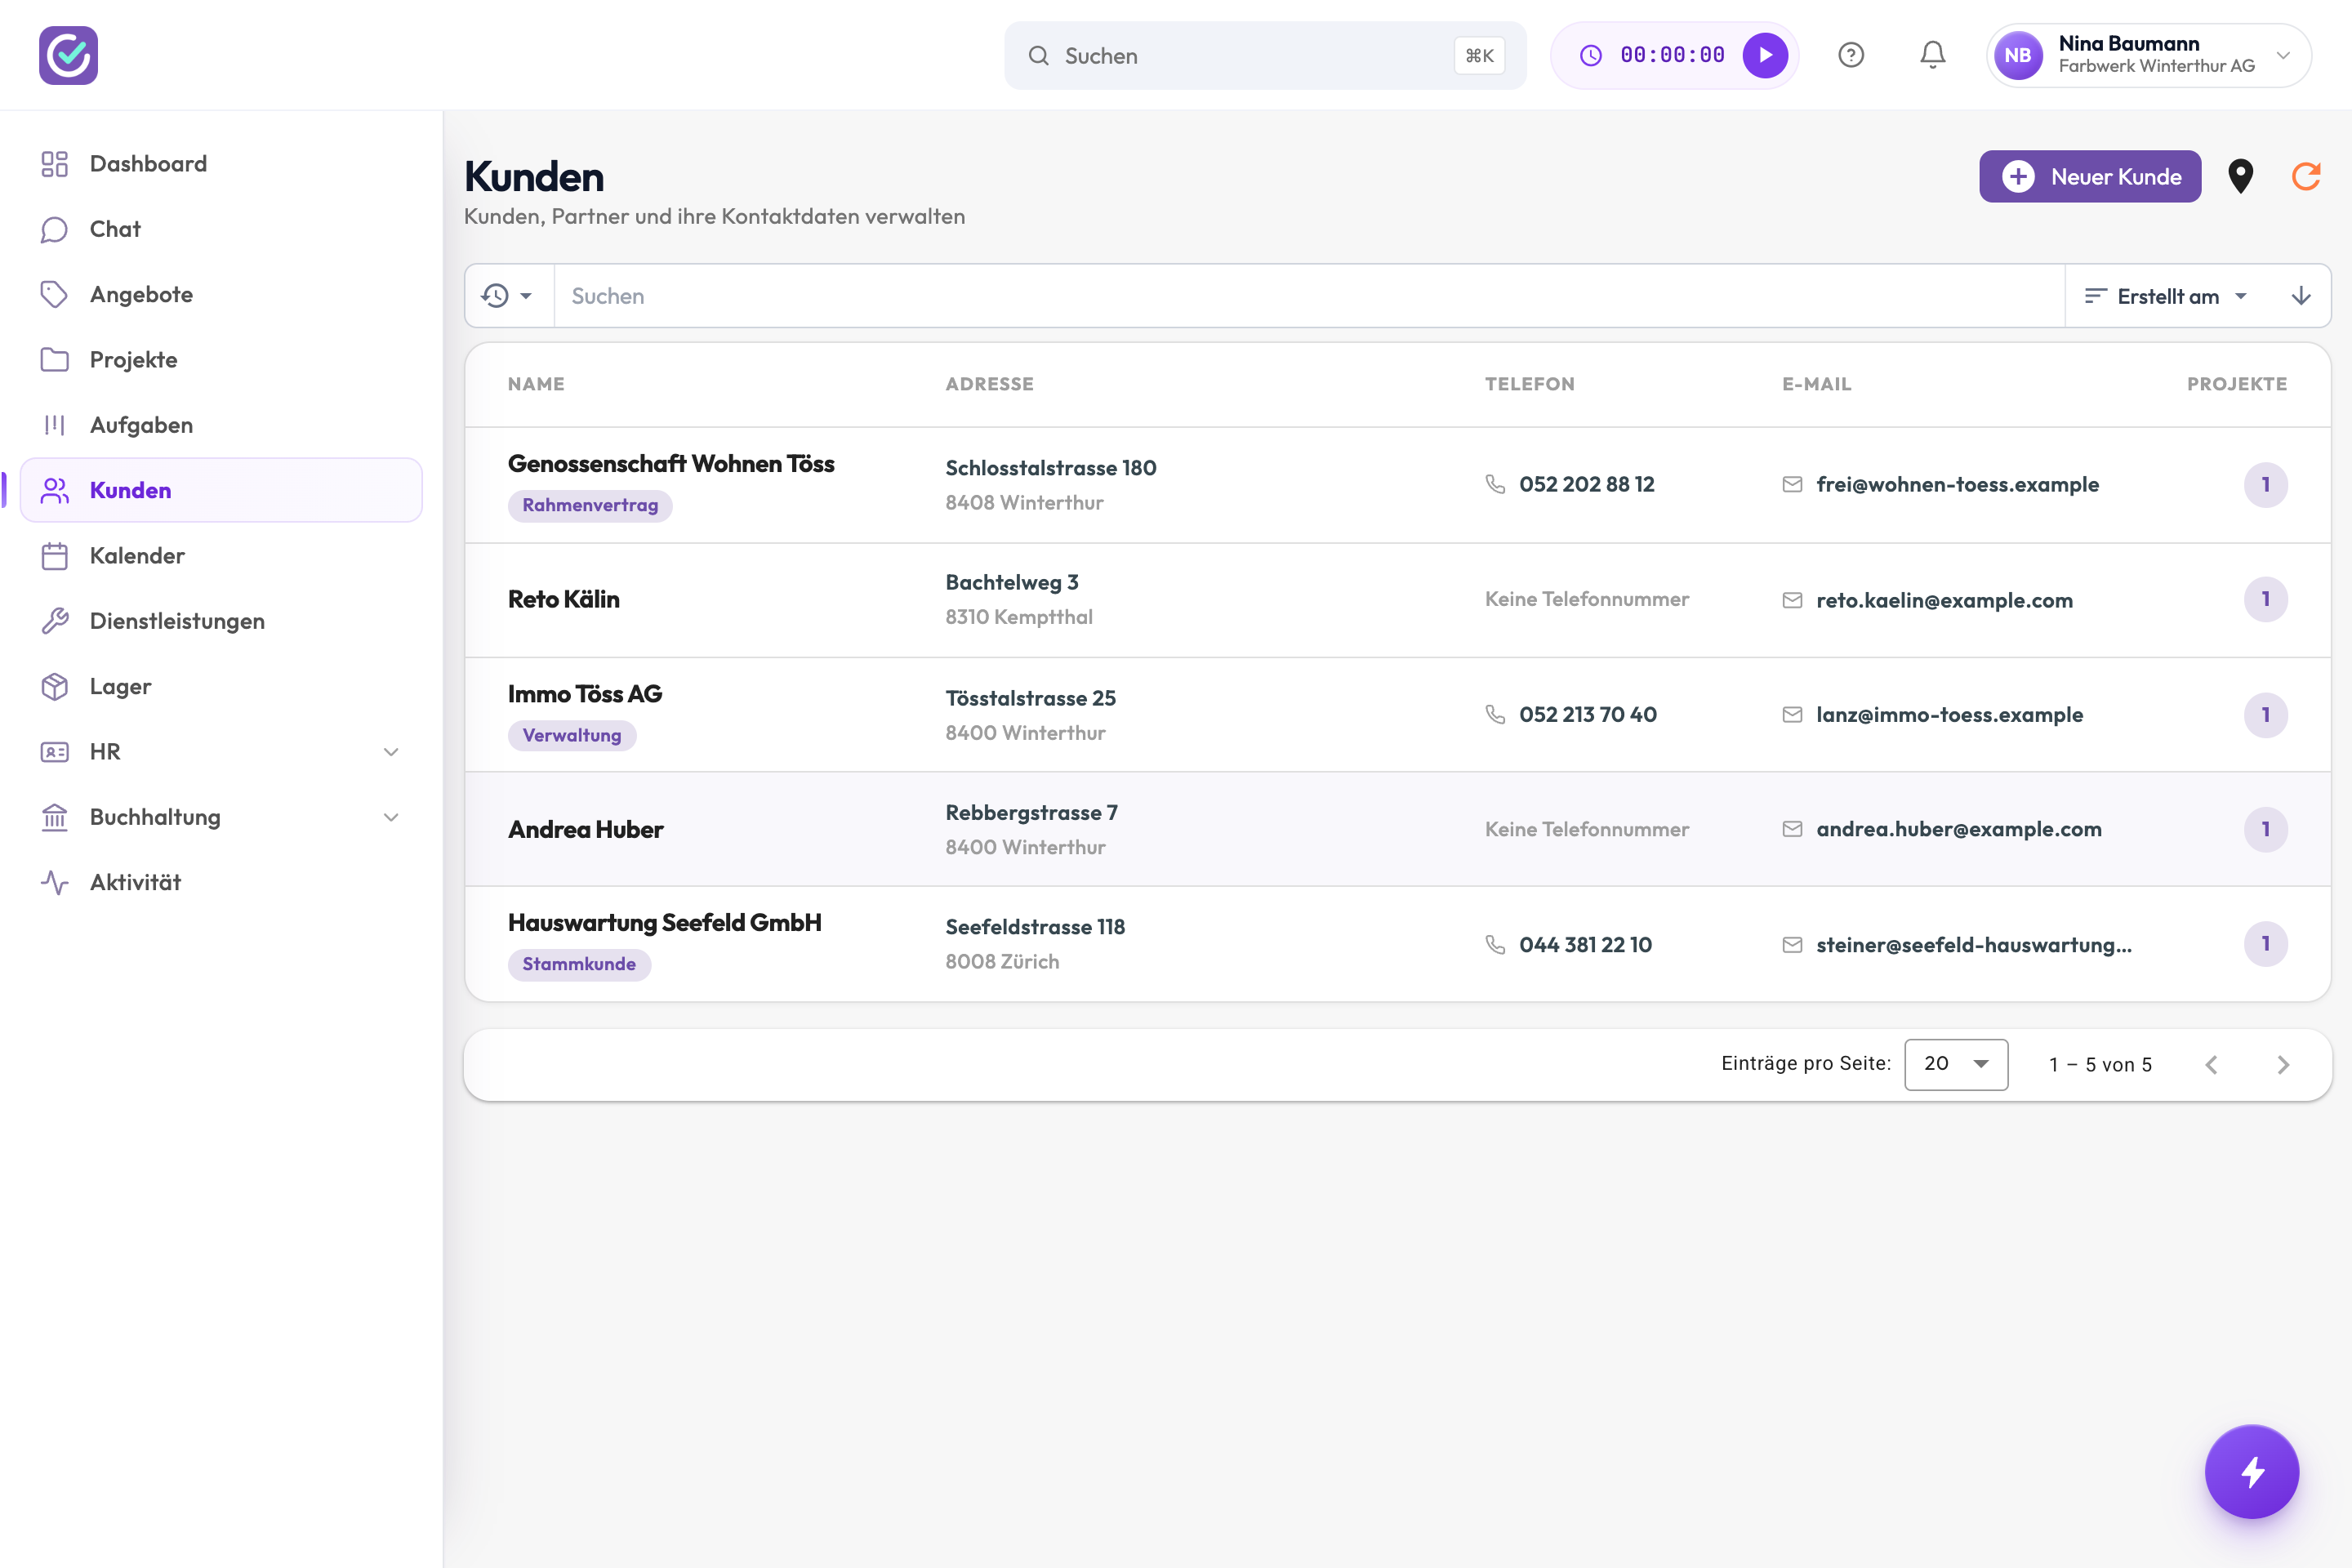Go to next page of results
The height and width of the screenshot is (1568, 2352).
2283,1065
